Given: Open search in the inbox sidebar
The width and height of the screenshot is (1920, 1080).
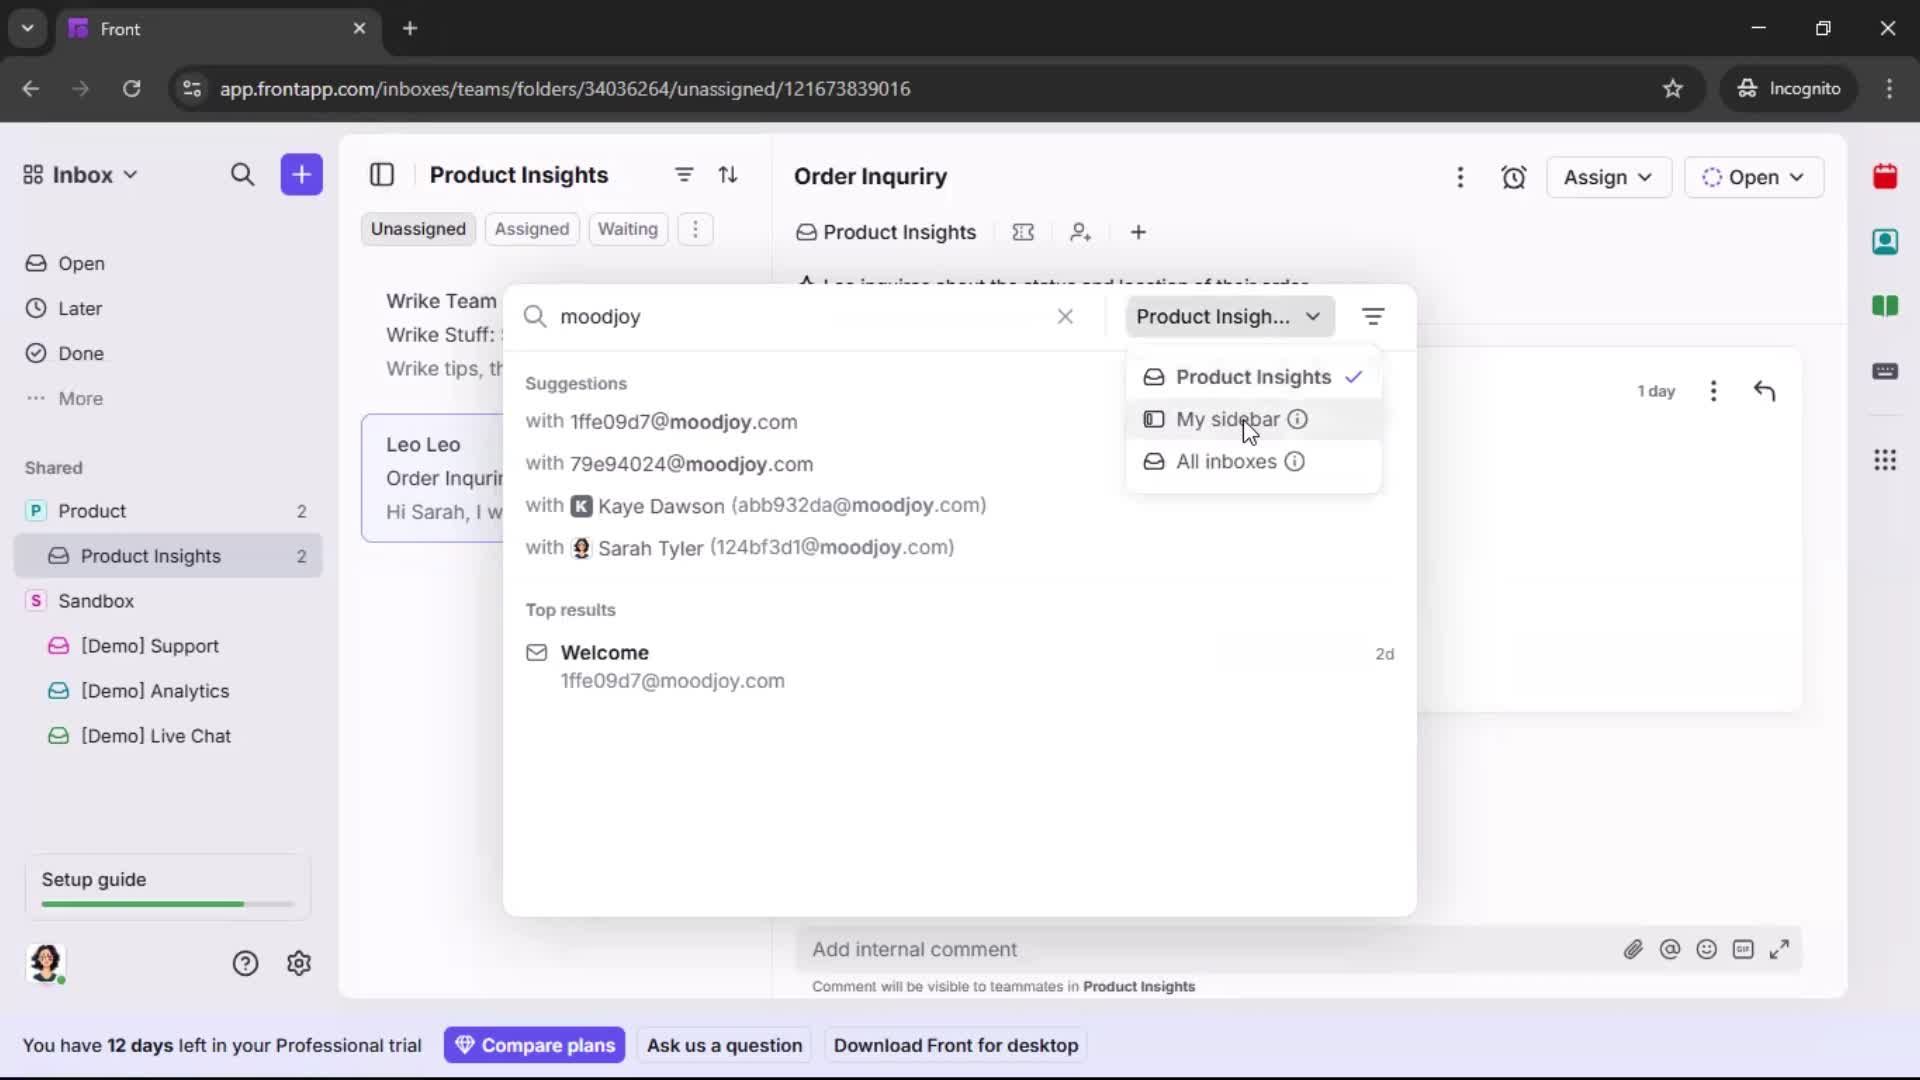Looking at the screenshot, I should 243,175.
